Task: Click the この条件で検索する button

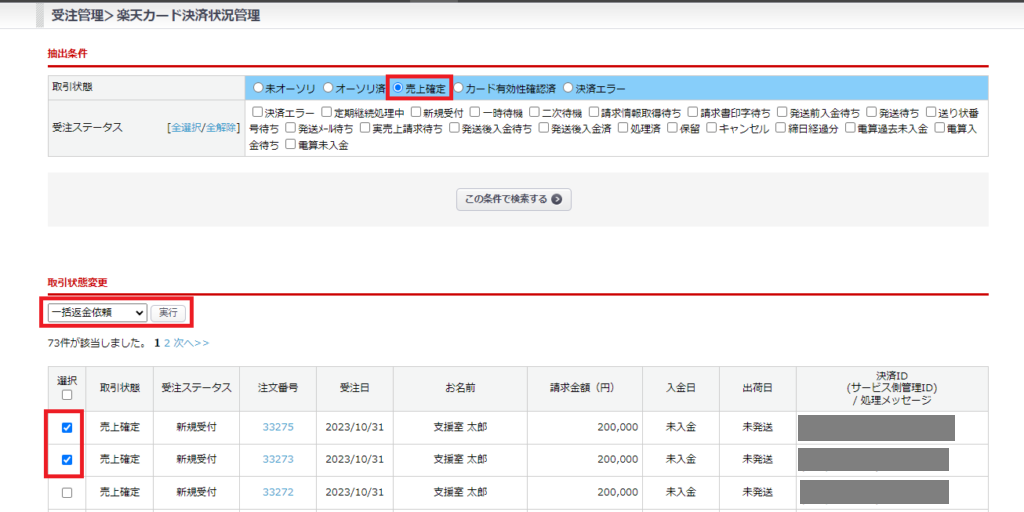Action: coord(514,199)
